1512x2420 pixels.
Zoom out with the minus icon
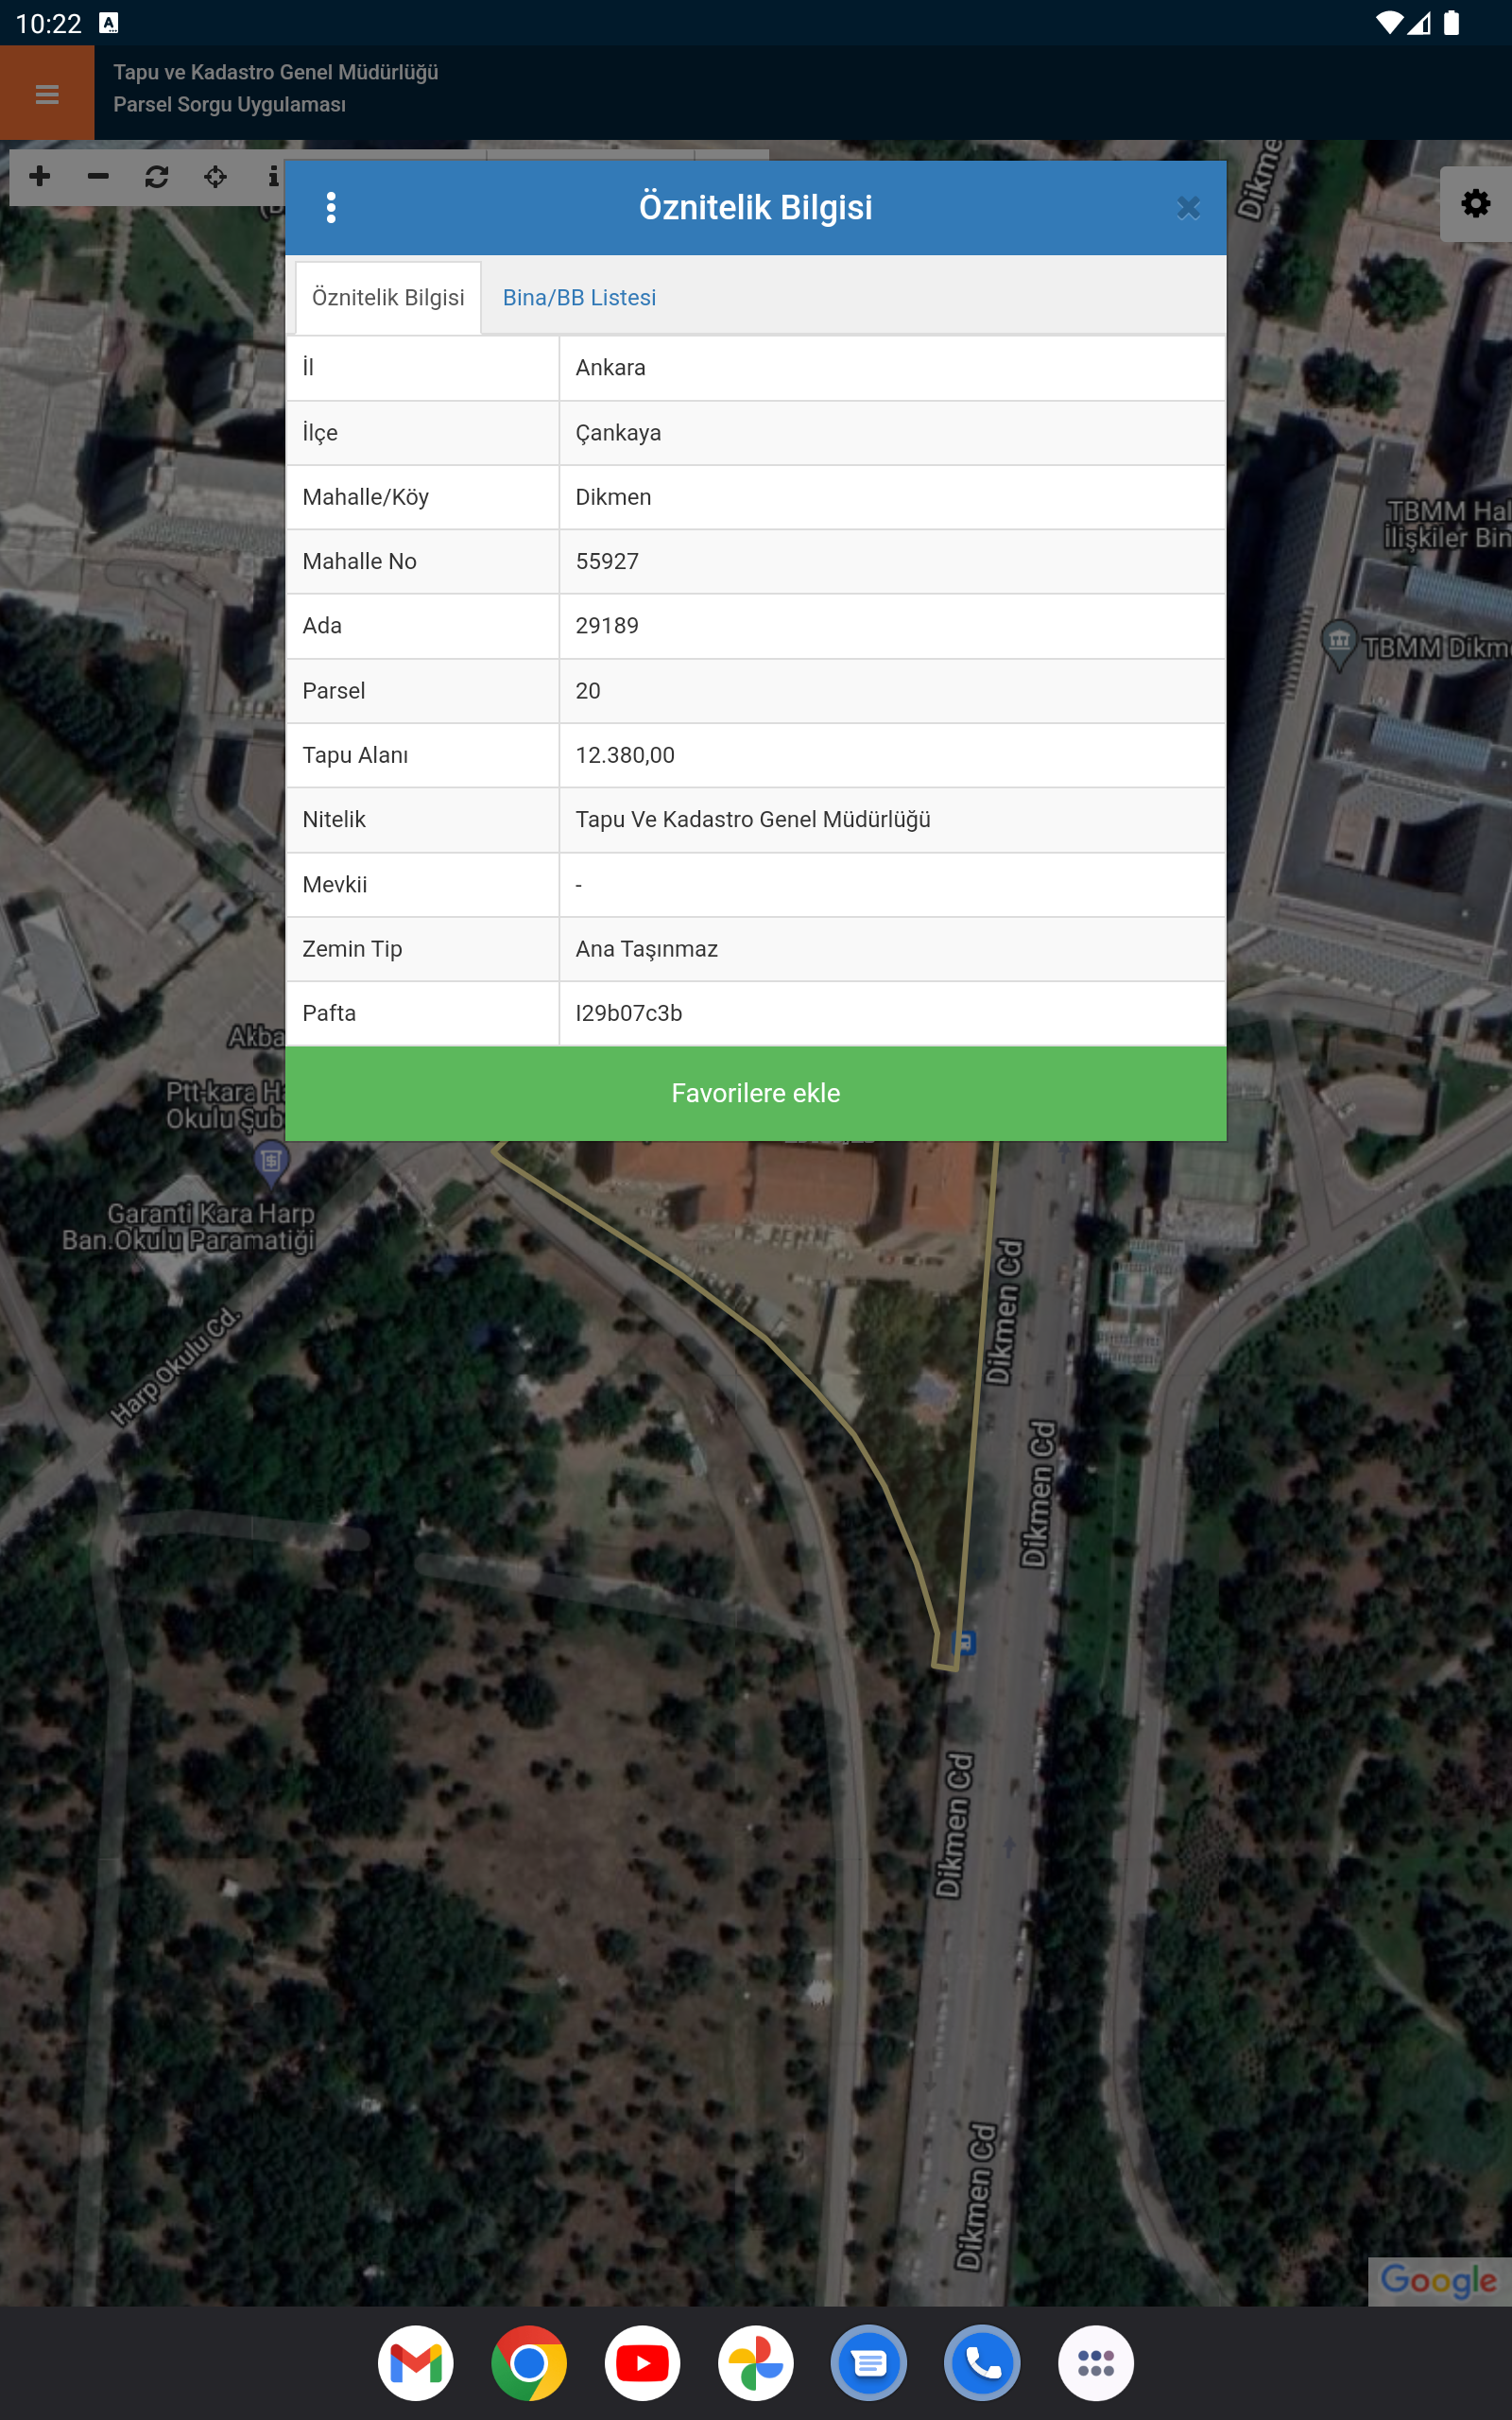[x=98, y=177]
